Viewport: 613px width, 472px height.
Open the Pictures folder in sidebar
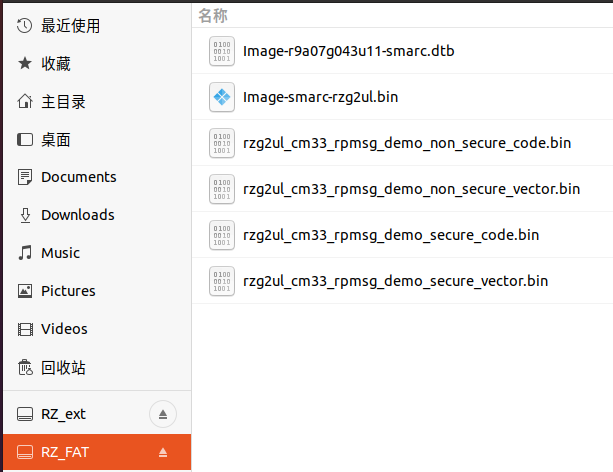[97, 291]
